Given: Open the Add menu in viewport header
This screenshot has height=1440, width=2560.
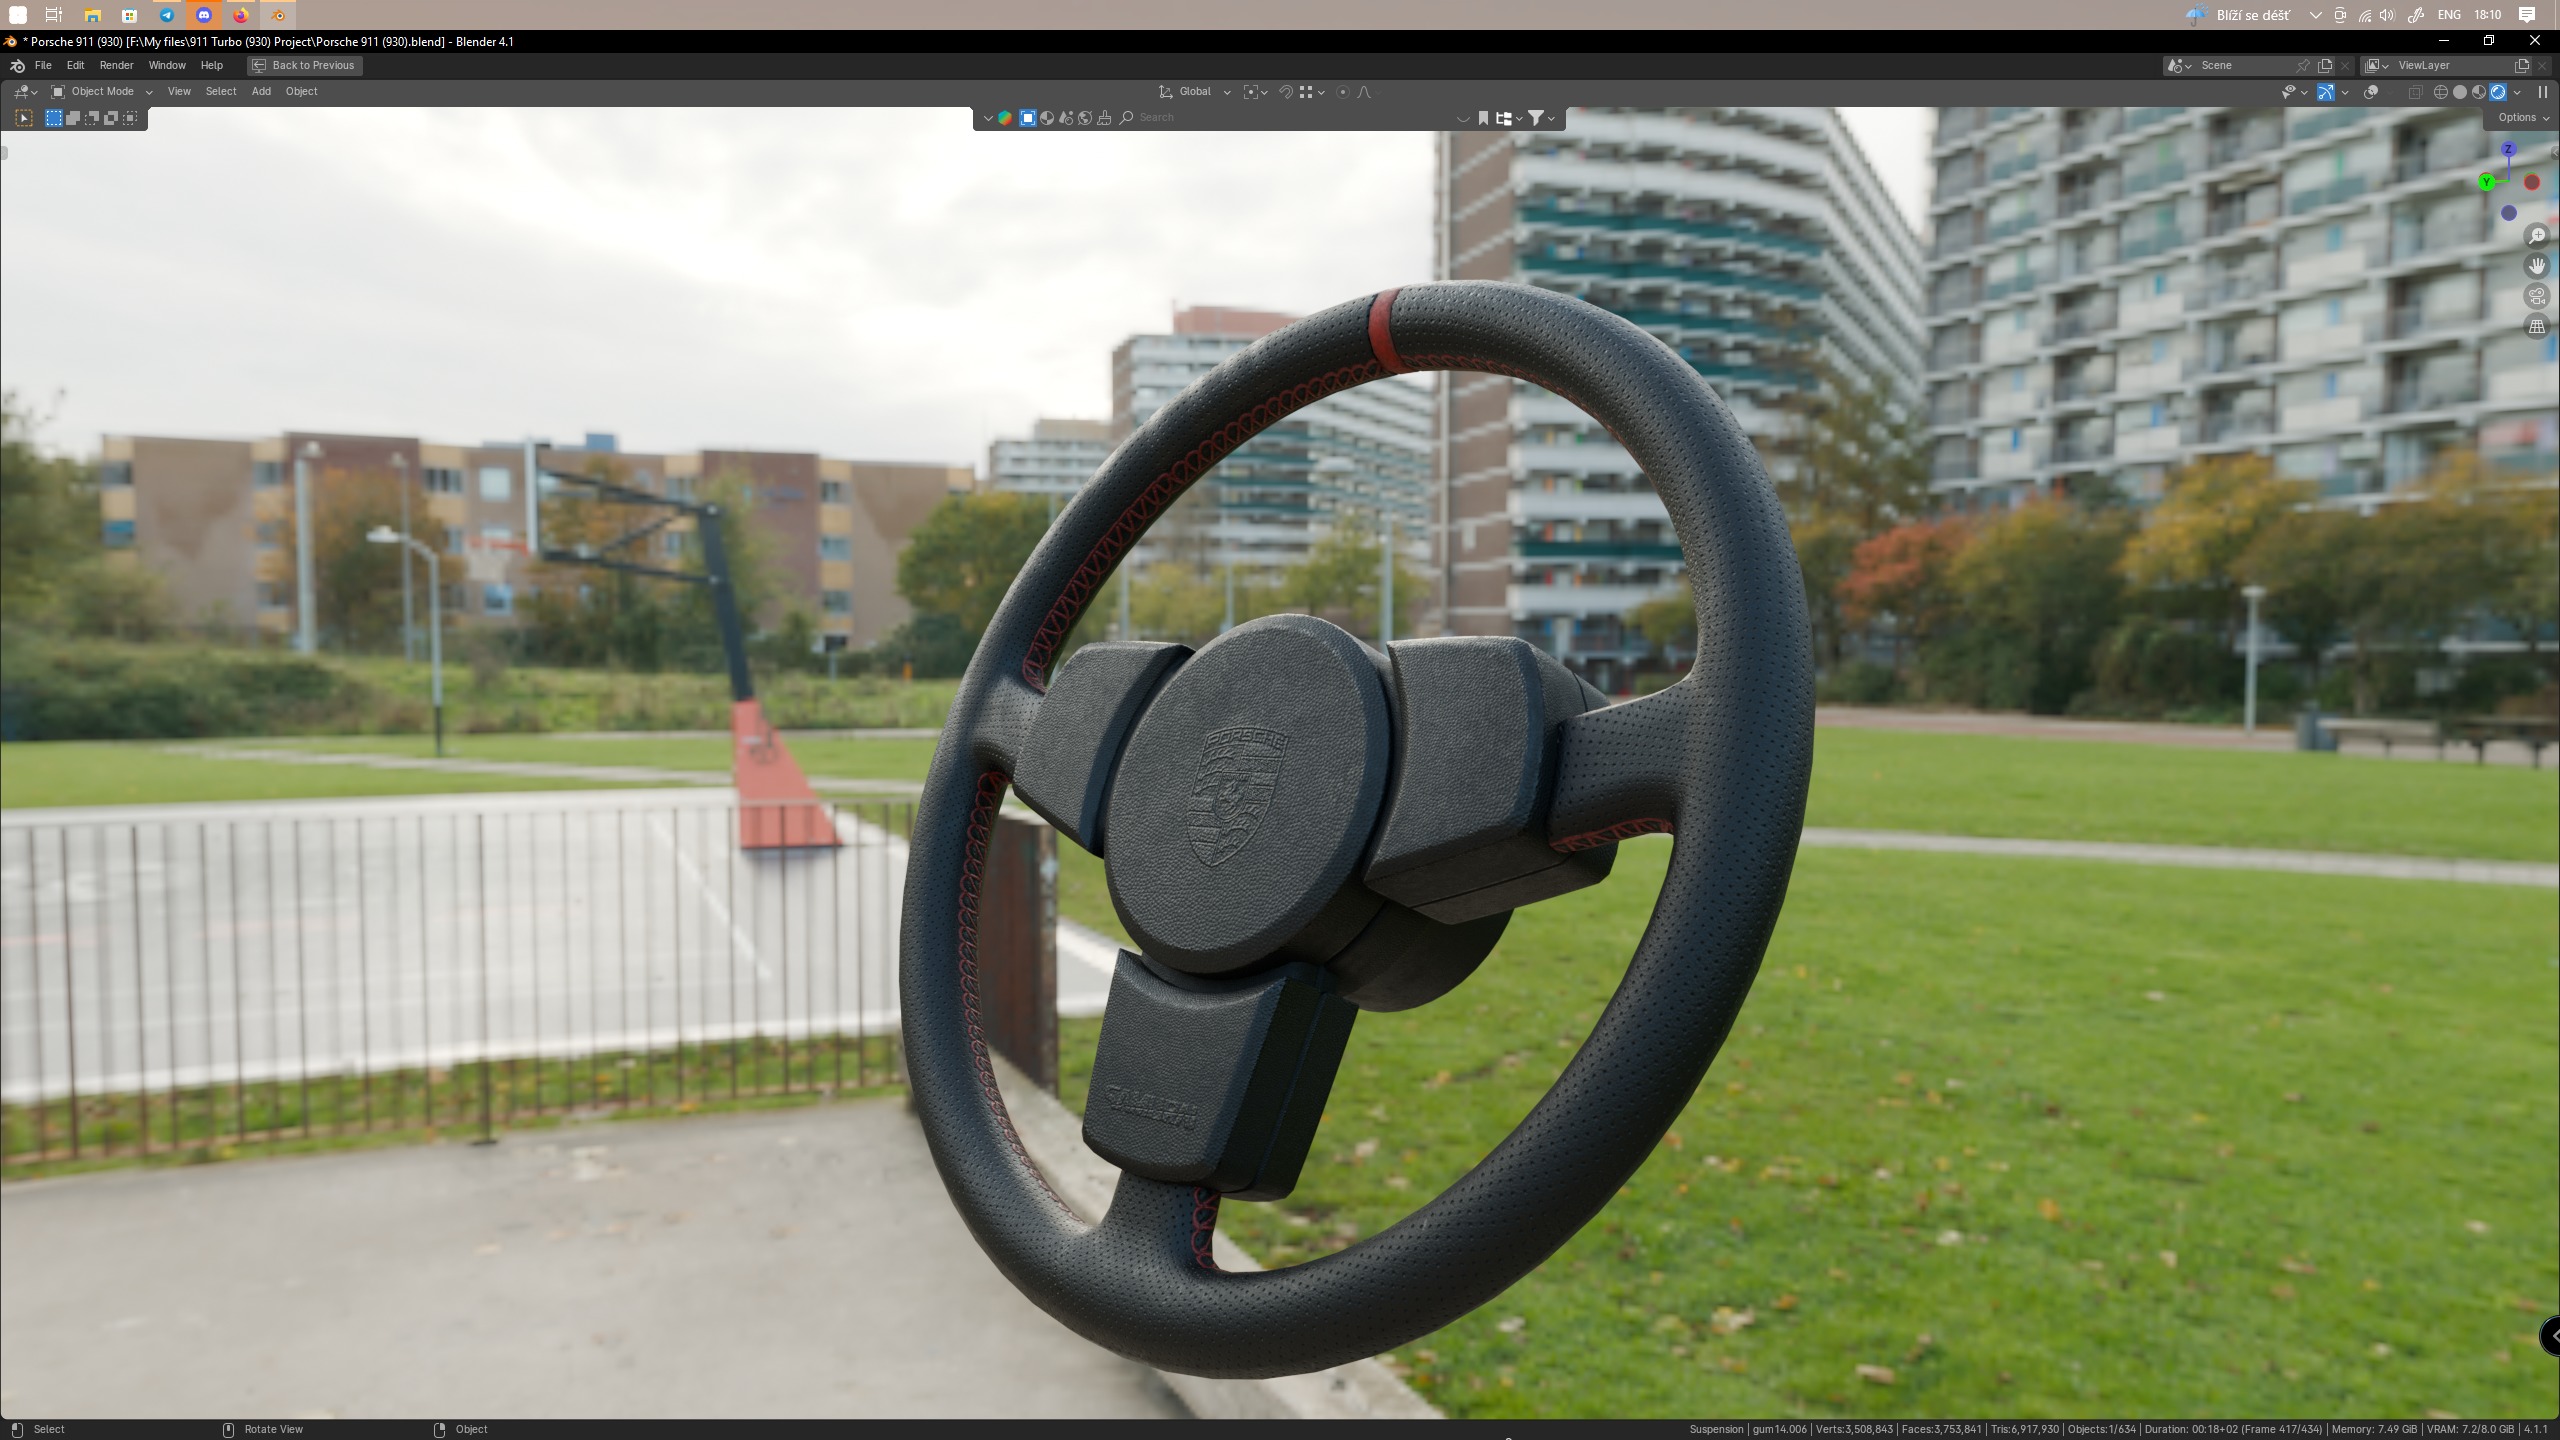Looking at the screenshot, I should pyautogui.click(x=261, y=92).
